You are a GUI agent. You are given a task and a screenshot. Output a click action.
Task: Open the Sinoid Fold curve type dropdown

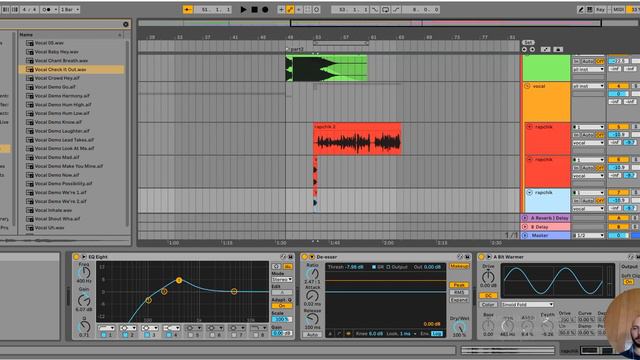click(x=527, y=304)
